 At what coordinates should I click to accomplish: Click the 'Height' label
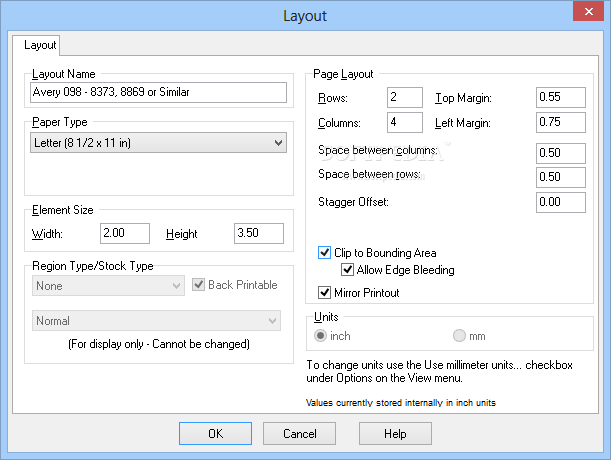tap(182, 234)
